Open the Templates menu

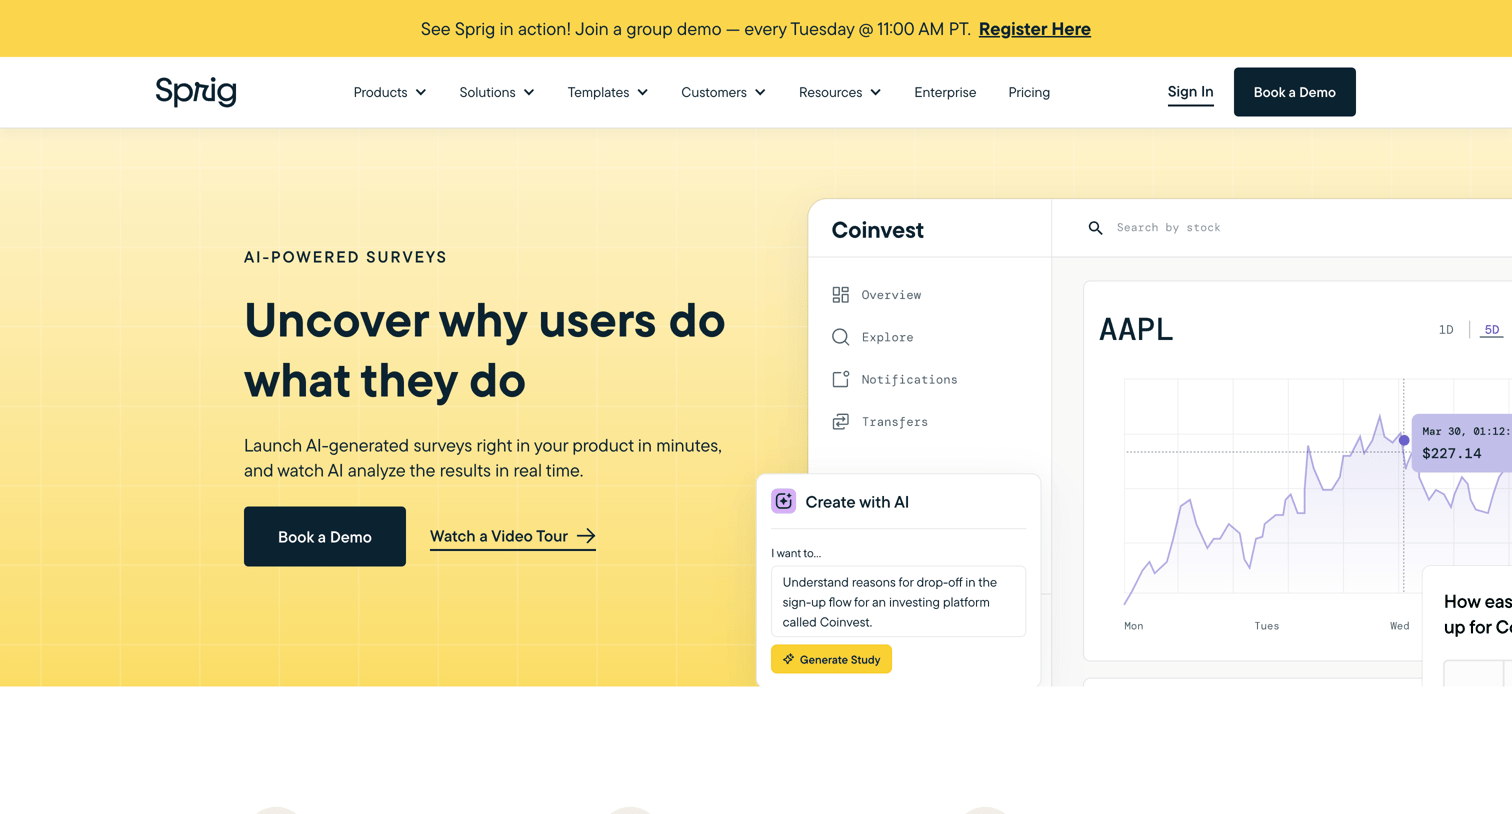[608, 92]
